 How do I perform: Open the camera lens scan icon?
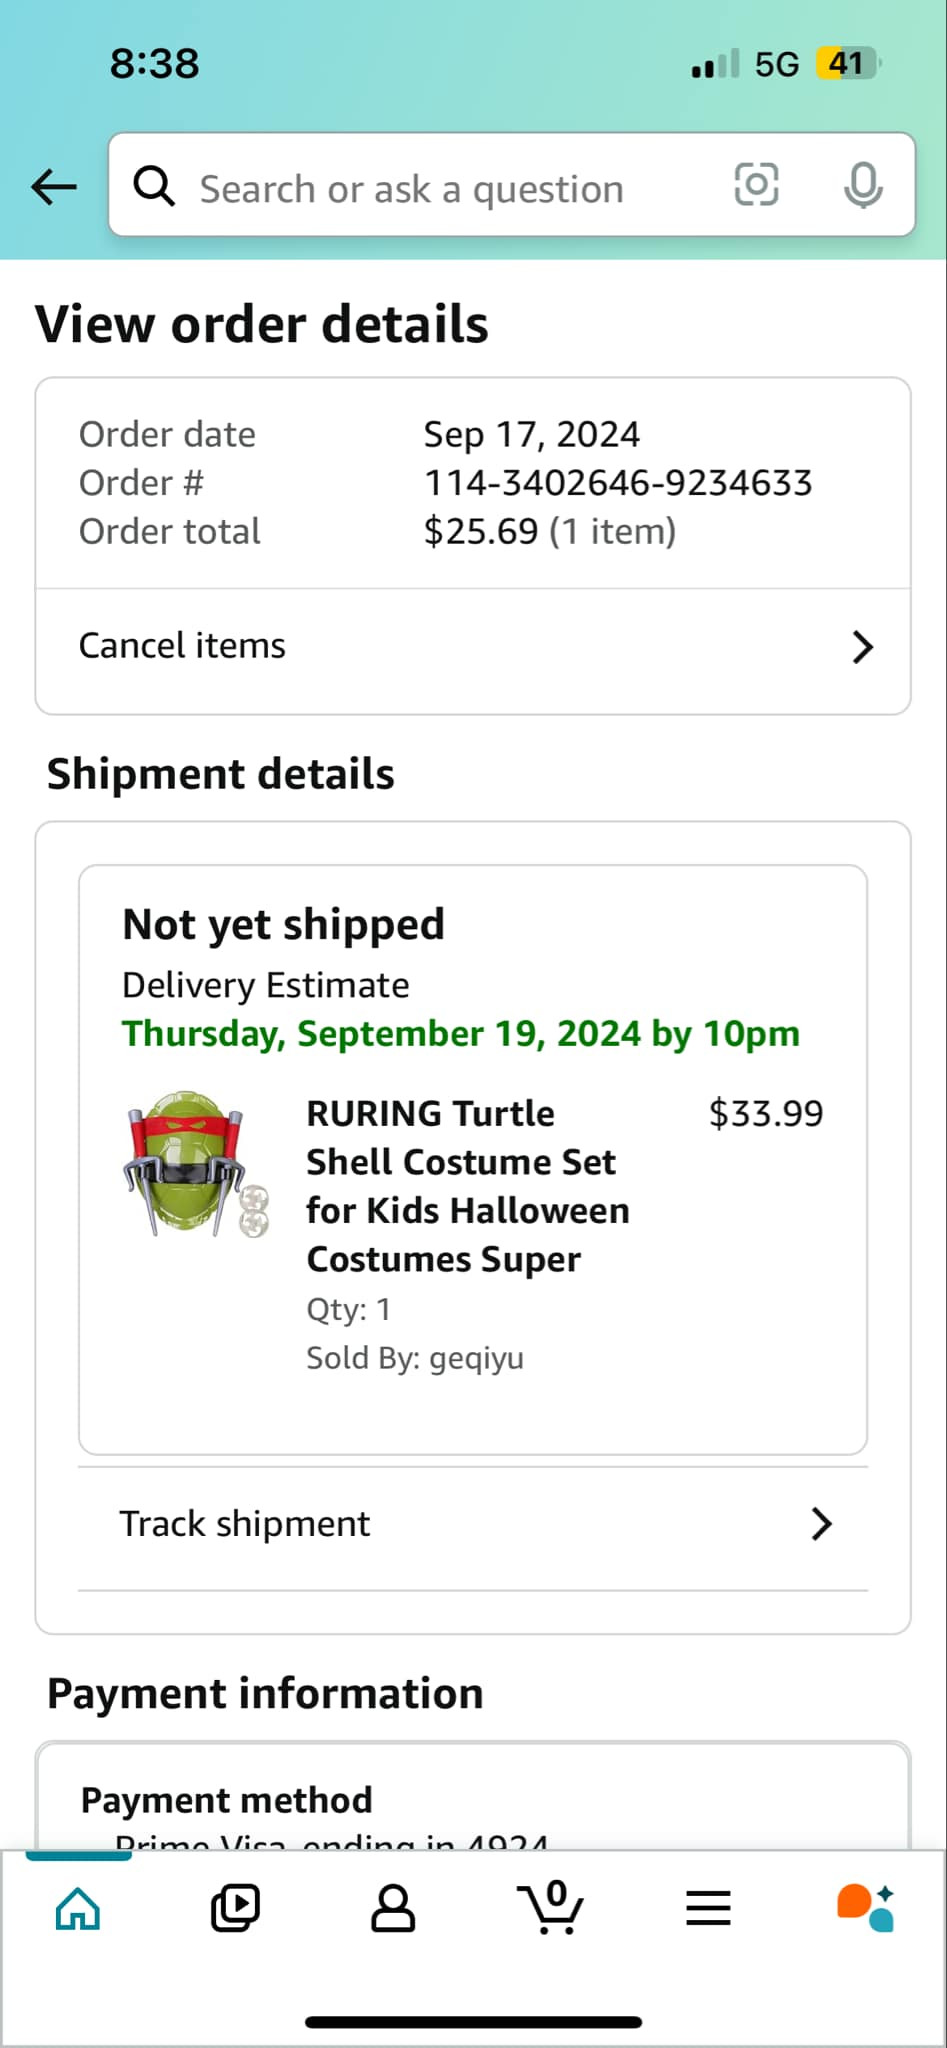click(756, 185)
